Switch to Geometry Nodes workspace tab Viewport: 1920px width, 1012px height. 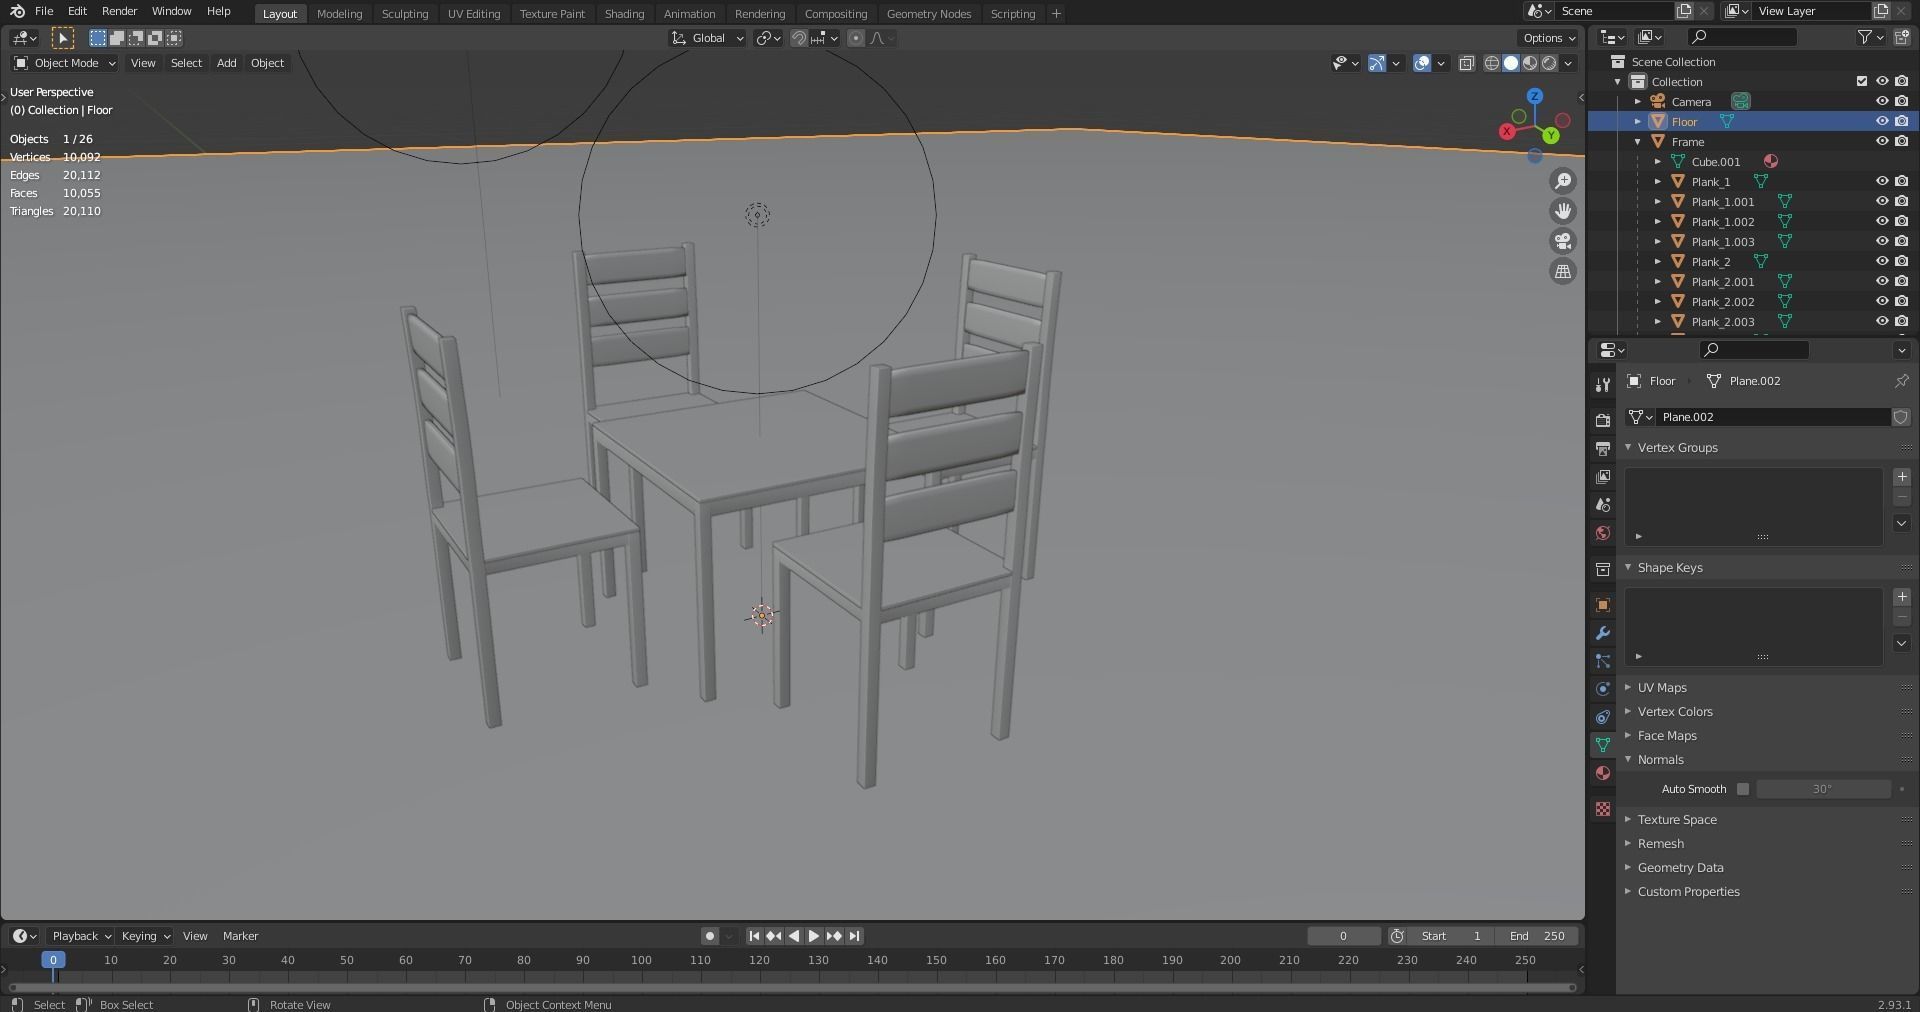[x=928, y=14]
